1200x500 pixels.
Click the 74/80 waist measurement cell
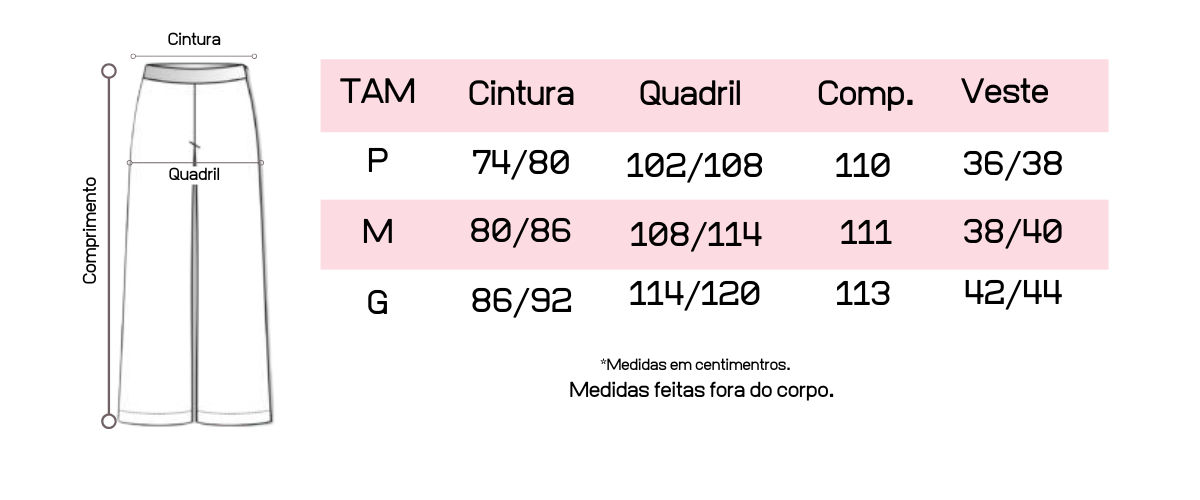[x=520, y=162]
